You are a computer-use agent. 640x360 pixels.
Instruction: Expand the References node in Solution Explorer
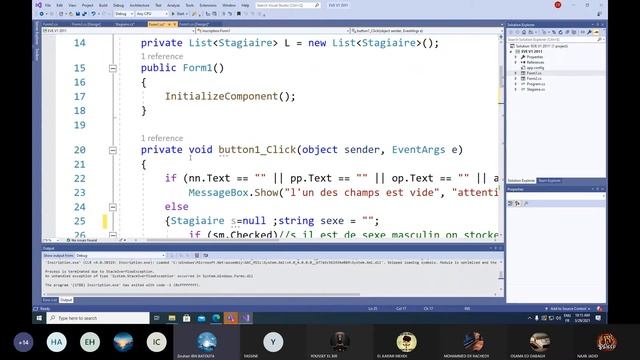pos(516,62)
